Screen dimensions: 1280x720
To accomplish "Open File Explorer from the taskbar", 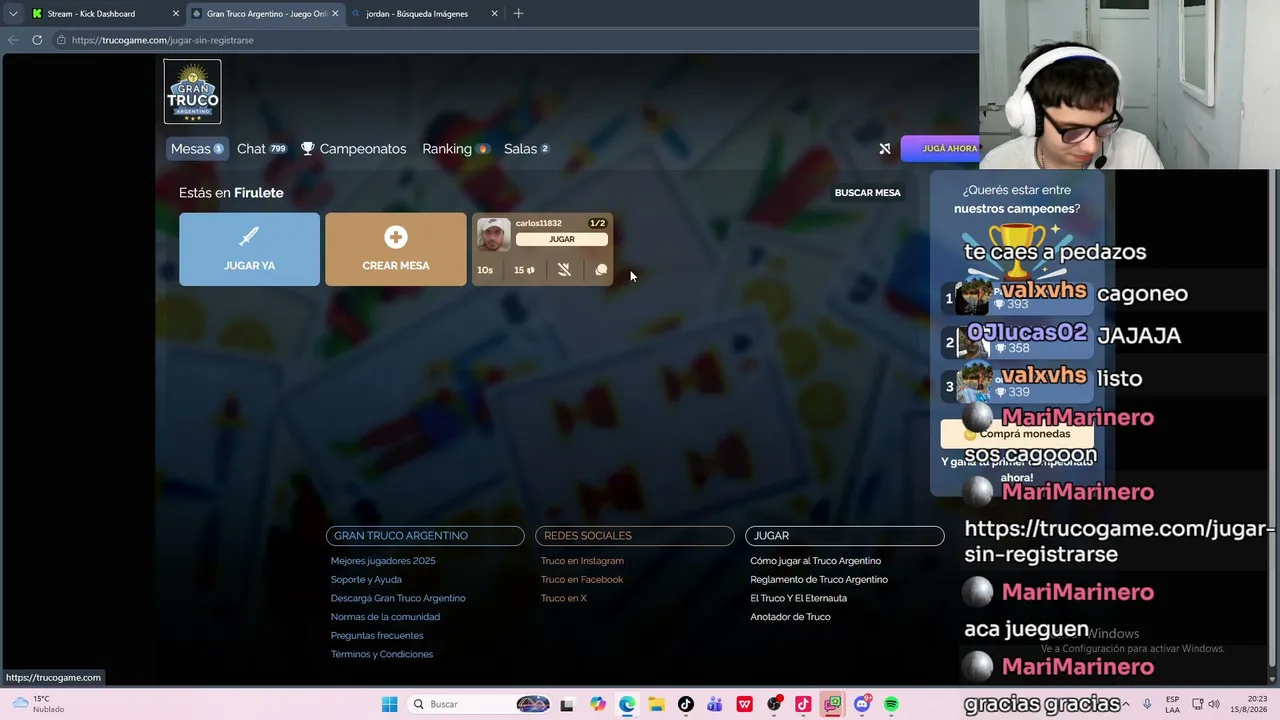I will pyautogui.click(x=656, y=704).
